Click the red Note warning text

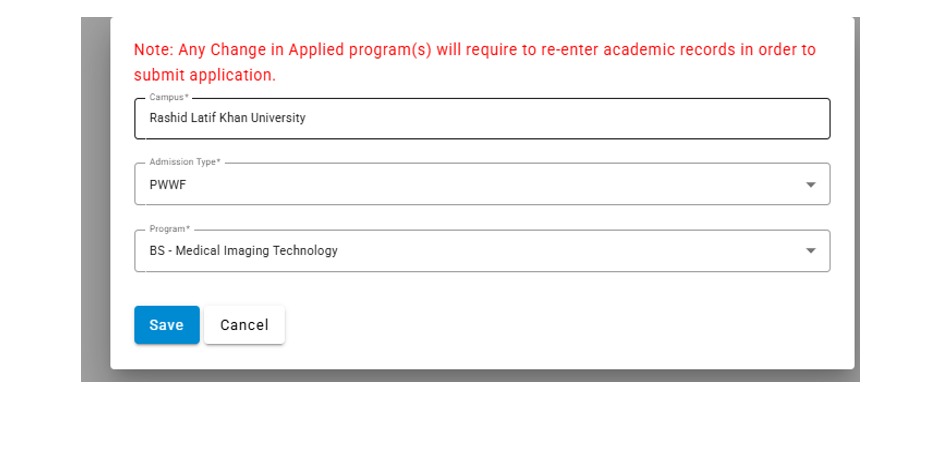coord(475,62)
